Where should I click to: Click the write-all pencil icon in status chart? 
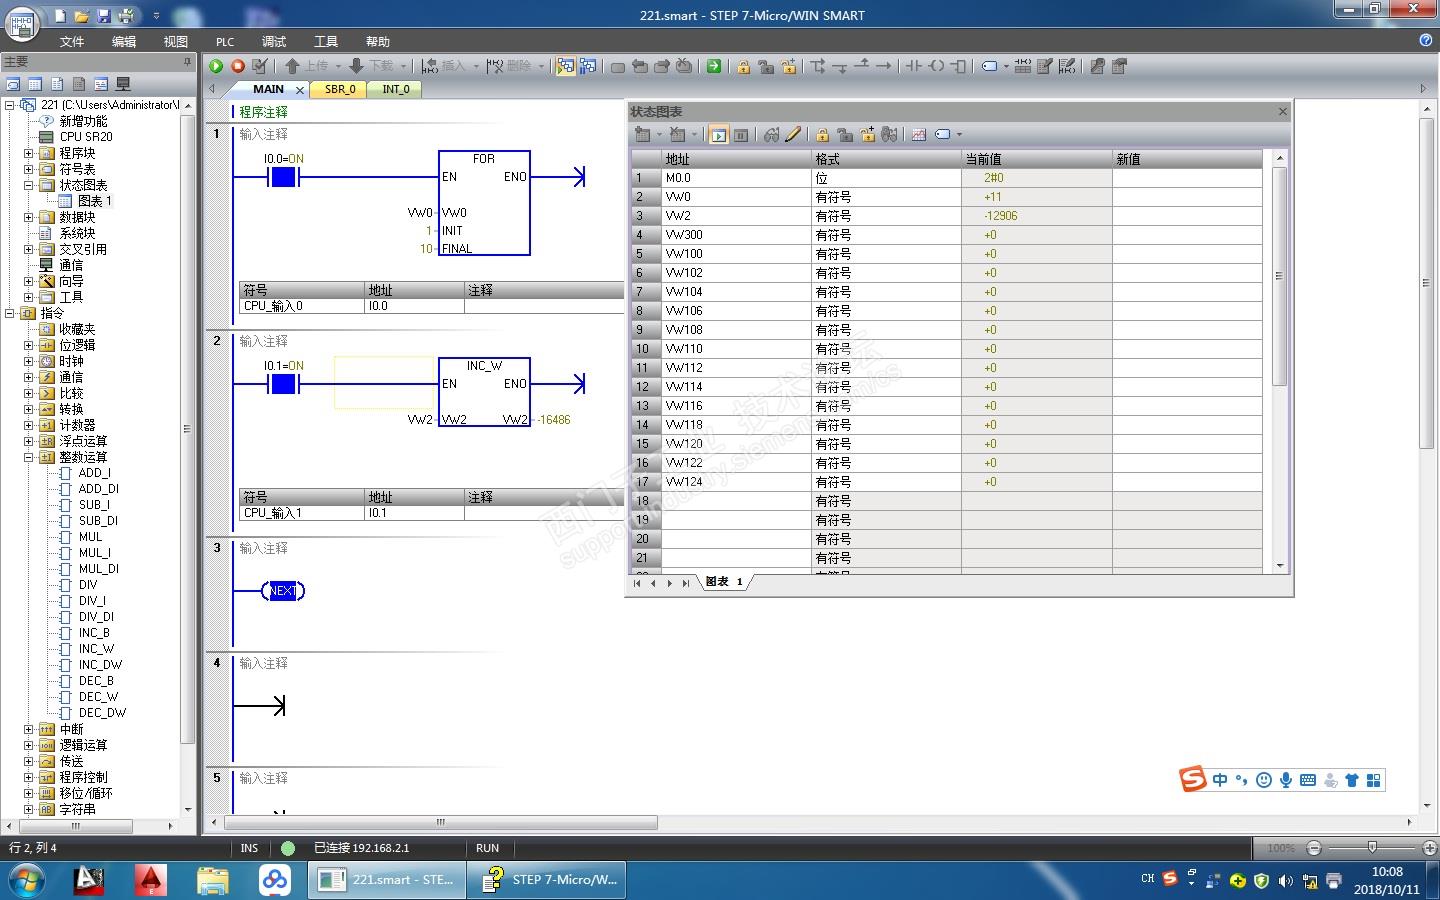pyautogui.click(x=793, y=134)
